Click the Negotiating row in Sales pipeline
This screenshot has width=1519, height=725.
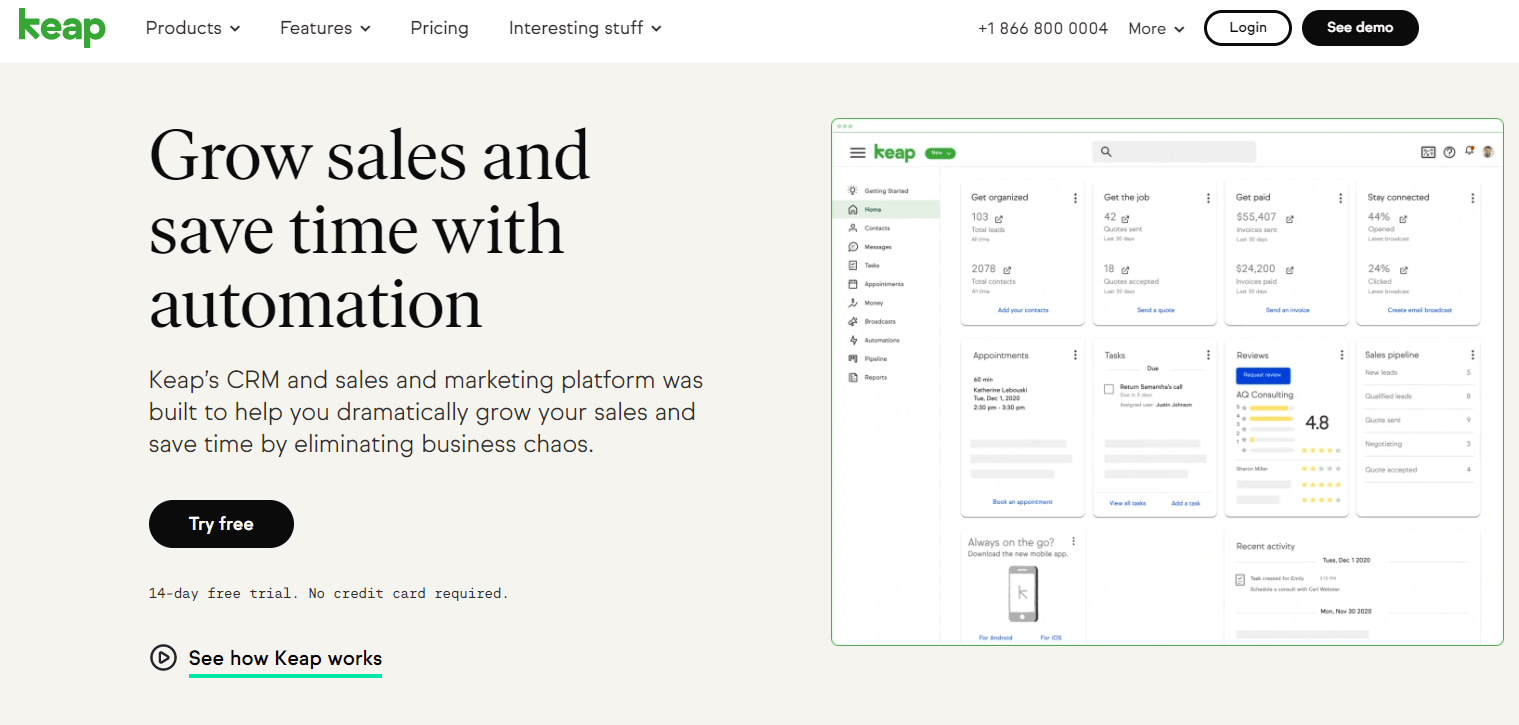1418,444
